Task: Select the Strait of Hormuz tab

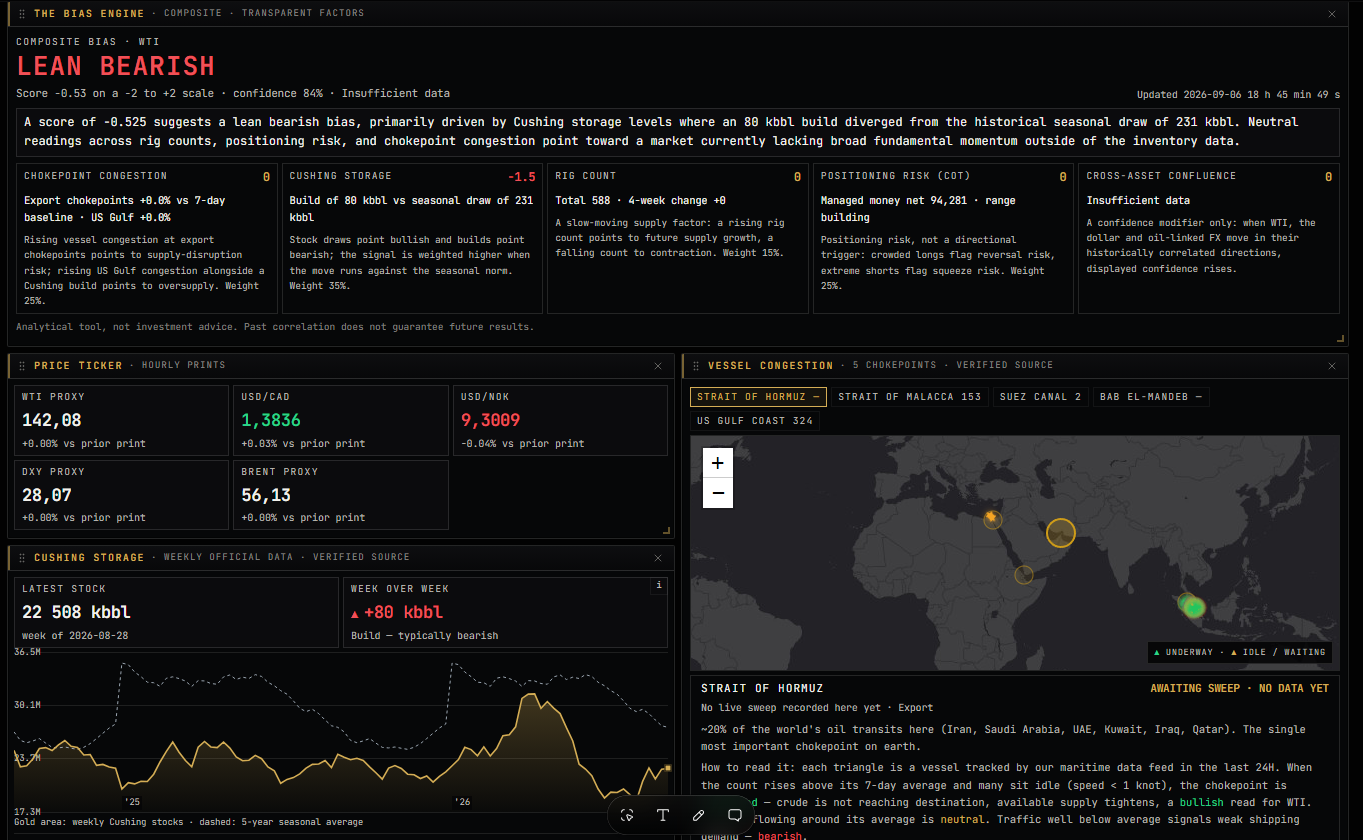Action: click(x=758, y=397)
